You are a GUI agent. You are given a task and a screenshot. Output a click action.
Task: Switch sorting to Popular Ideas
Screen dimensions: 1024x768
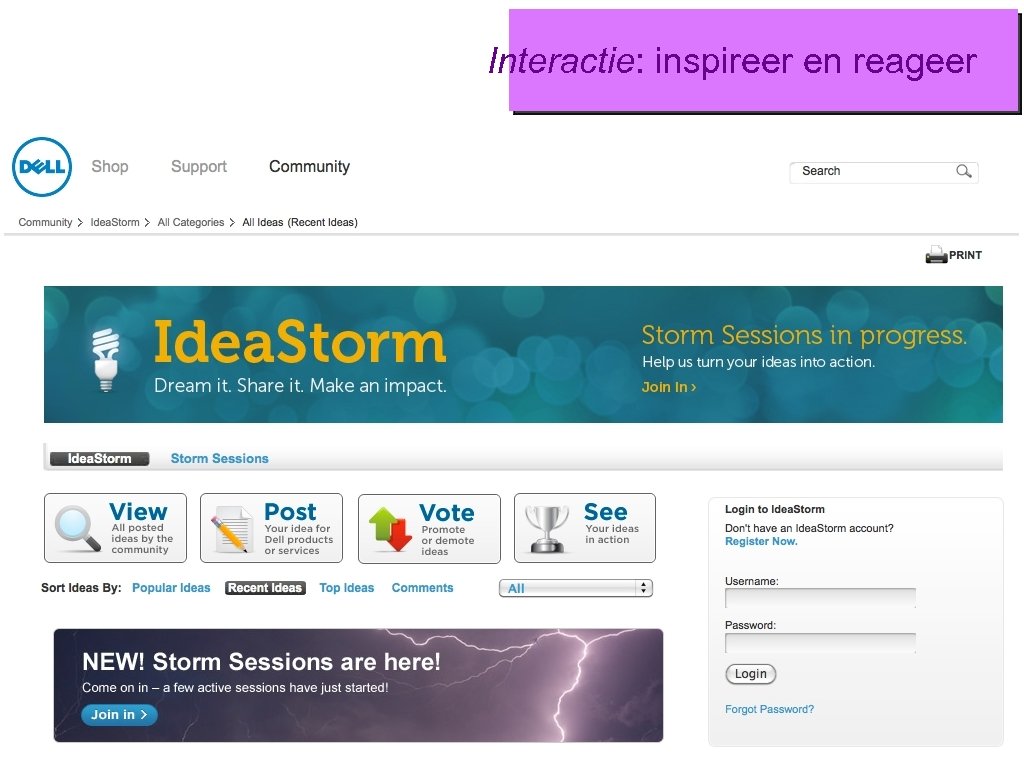pyautogui.click(x=171, y=588)
